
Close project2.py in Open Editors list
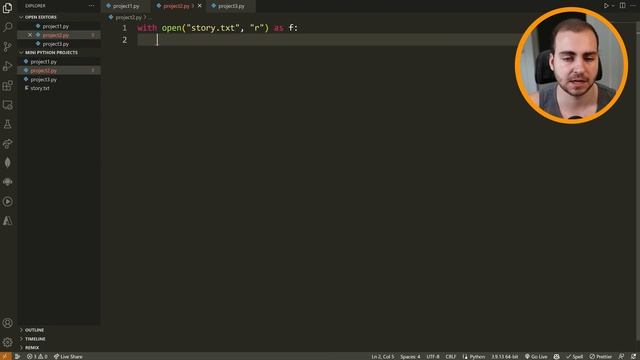pos(30,35)
